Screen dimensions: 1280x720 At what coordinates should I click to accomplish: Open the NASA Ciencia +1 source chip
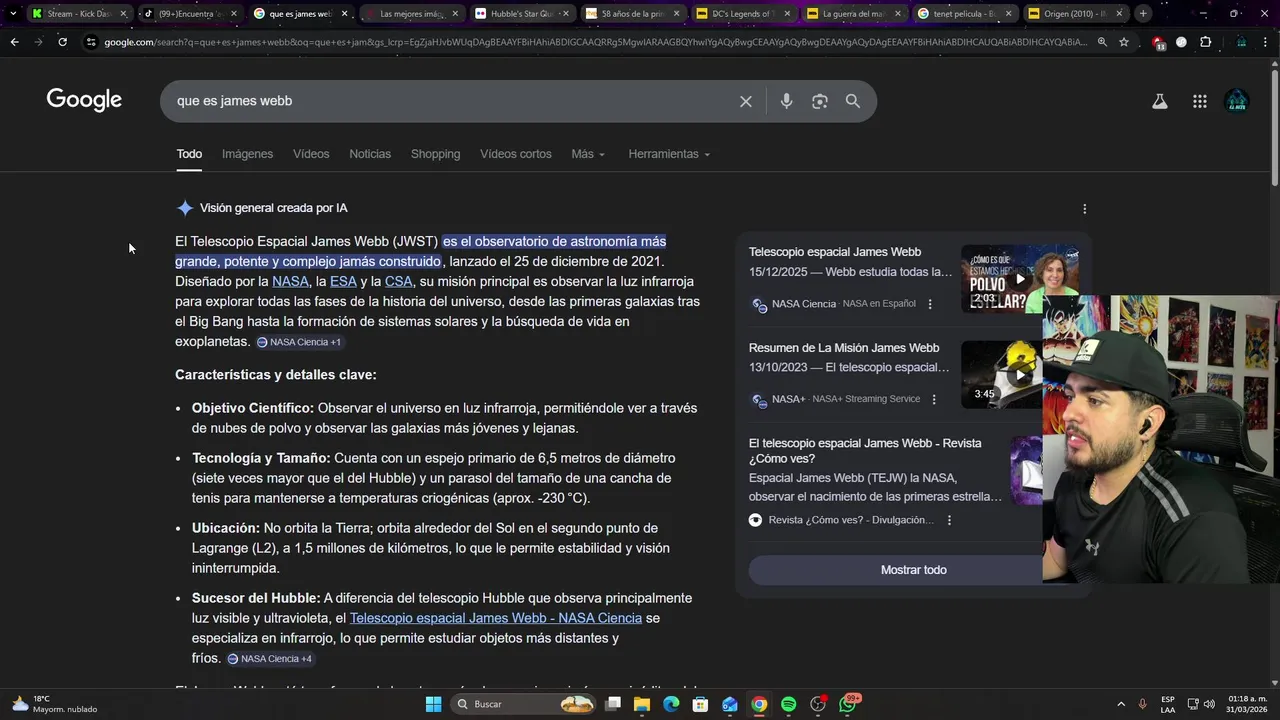coord(299,342)
